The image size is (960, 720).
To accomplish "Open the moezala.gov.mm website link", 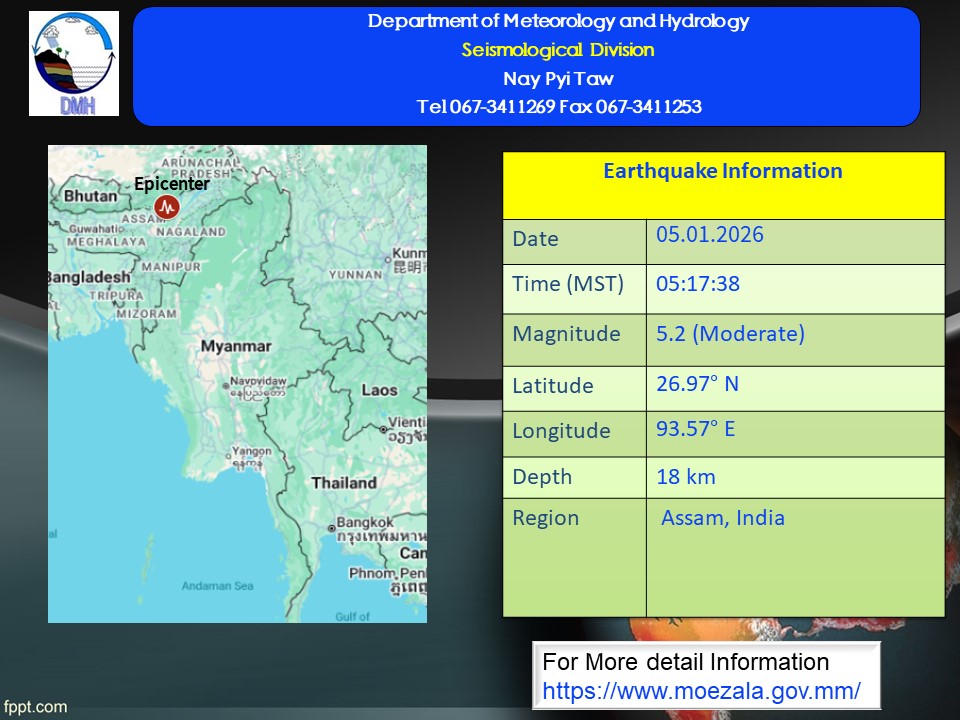I will (701, 691).
